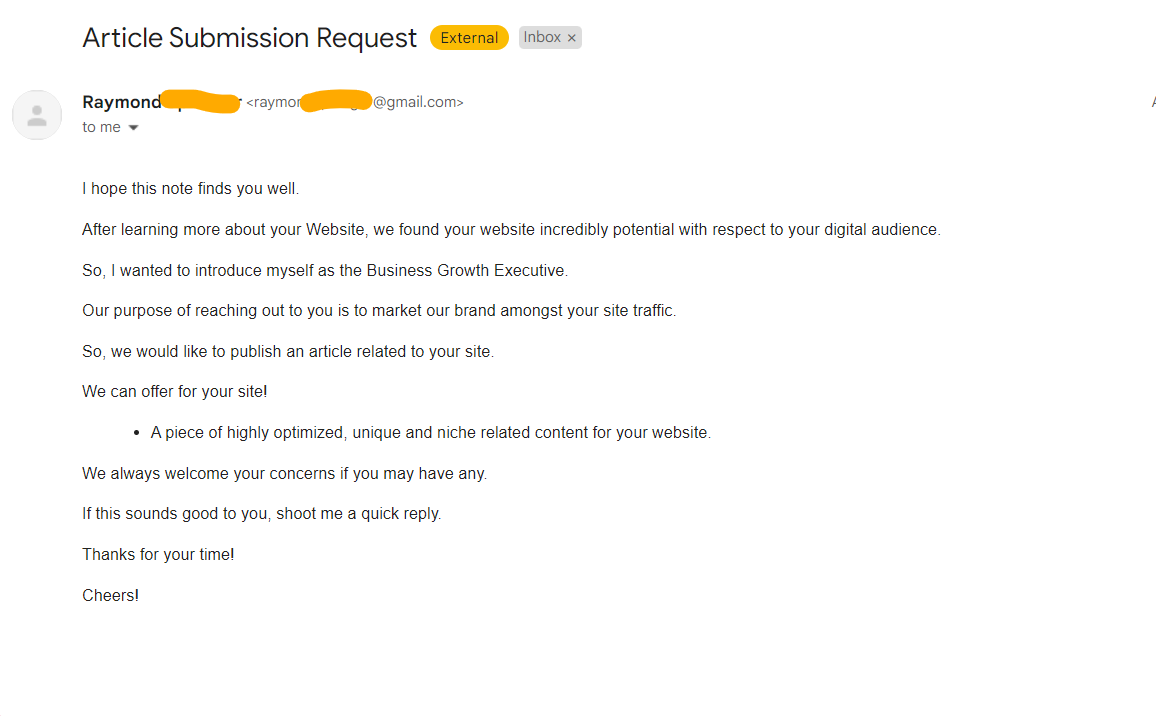Click the line about welcoming your concerns

click(285, 473)
